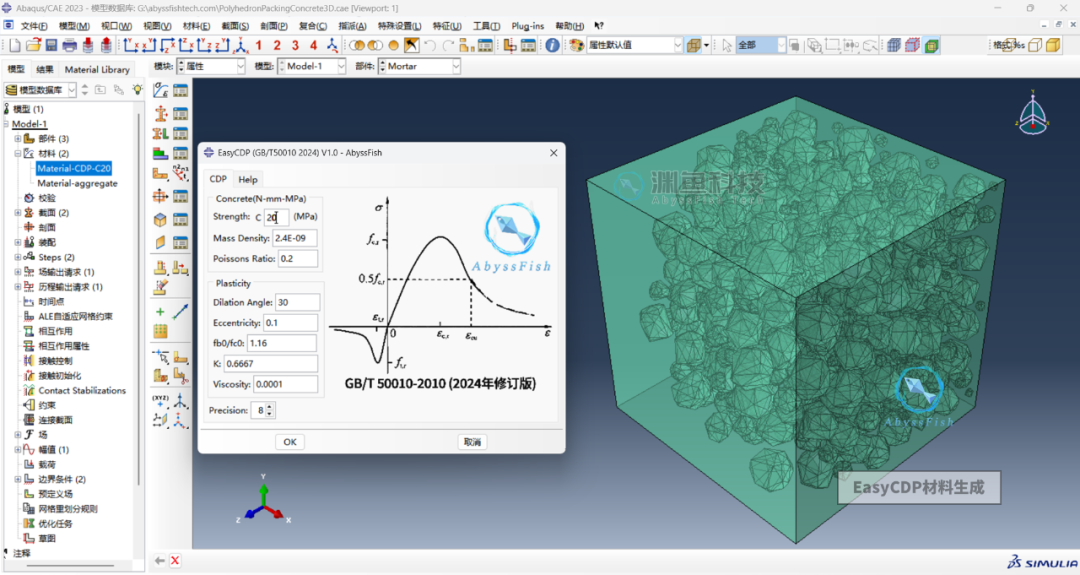Print the current viewport

(70, 45)
